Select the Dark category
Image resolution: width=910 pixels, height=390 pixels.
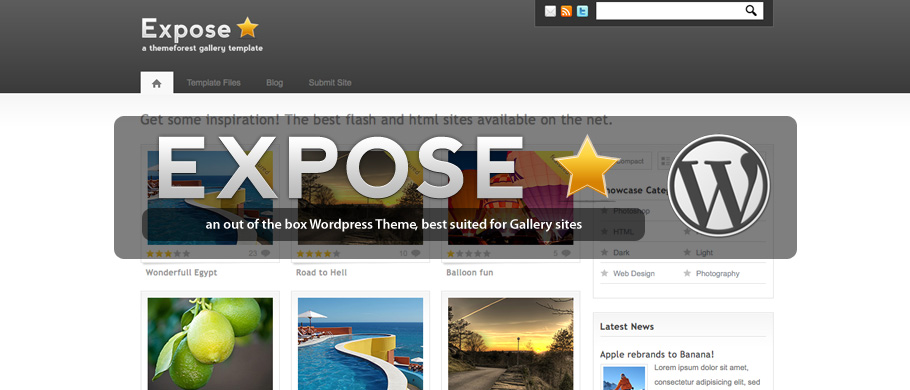(622, 252)
